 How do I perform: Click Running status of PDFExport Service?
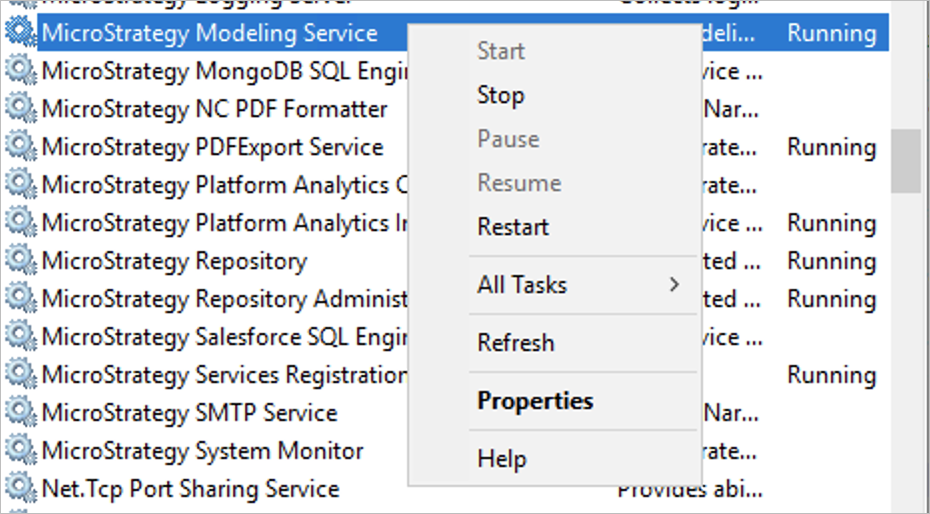click(x=831, y=147)
